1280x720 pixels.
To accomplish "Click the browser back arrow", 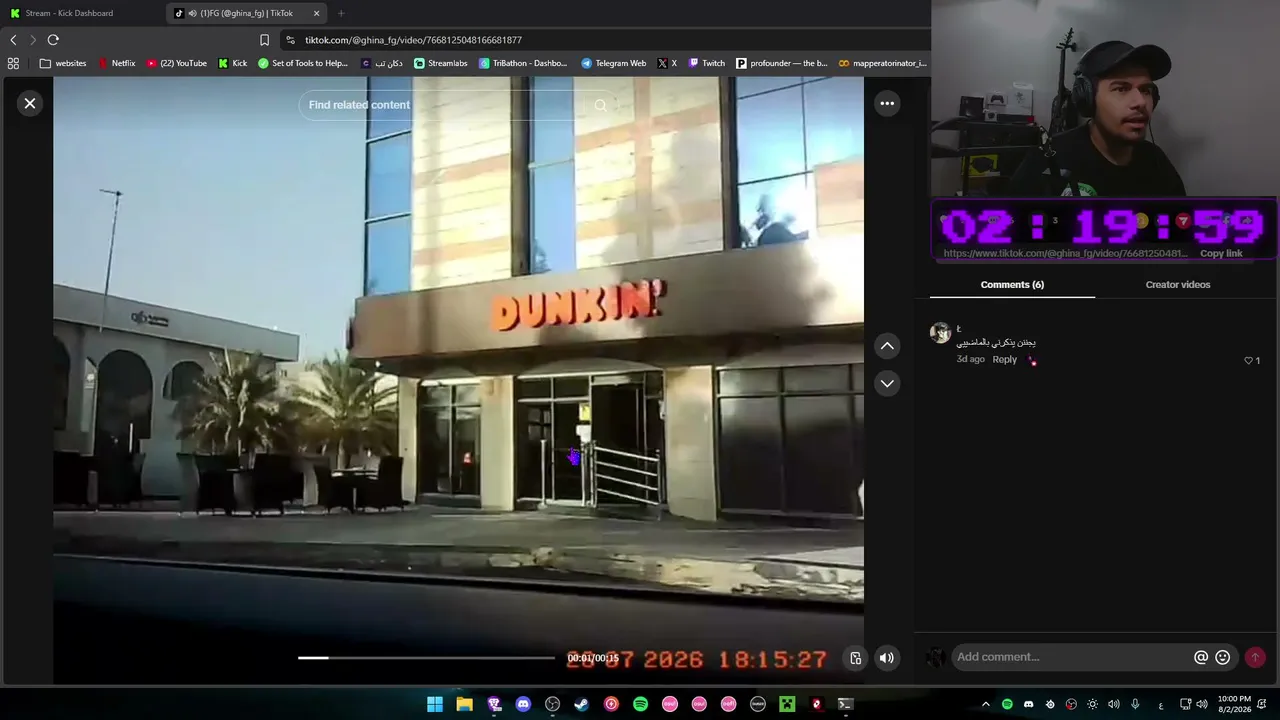I will point(13,40).
